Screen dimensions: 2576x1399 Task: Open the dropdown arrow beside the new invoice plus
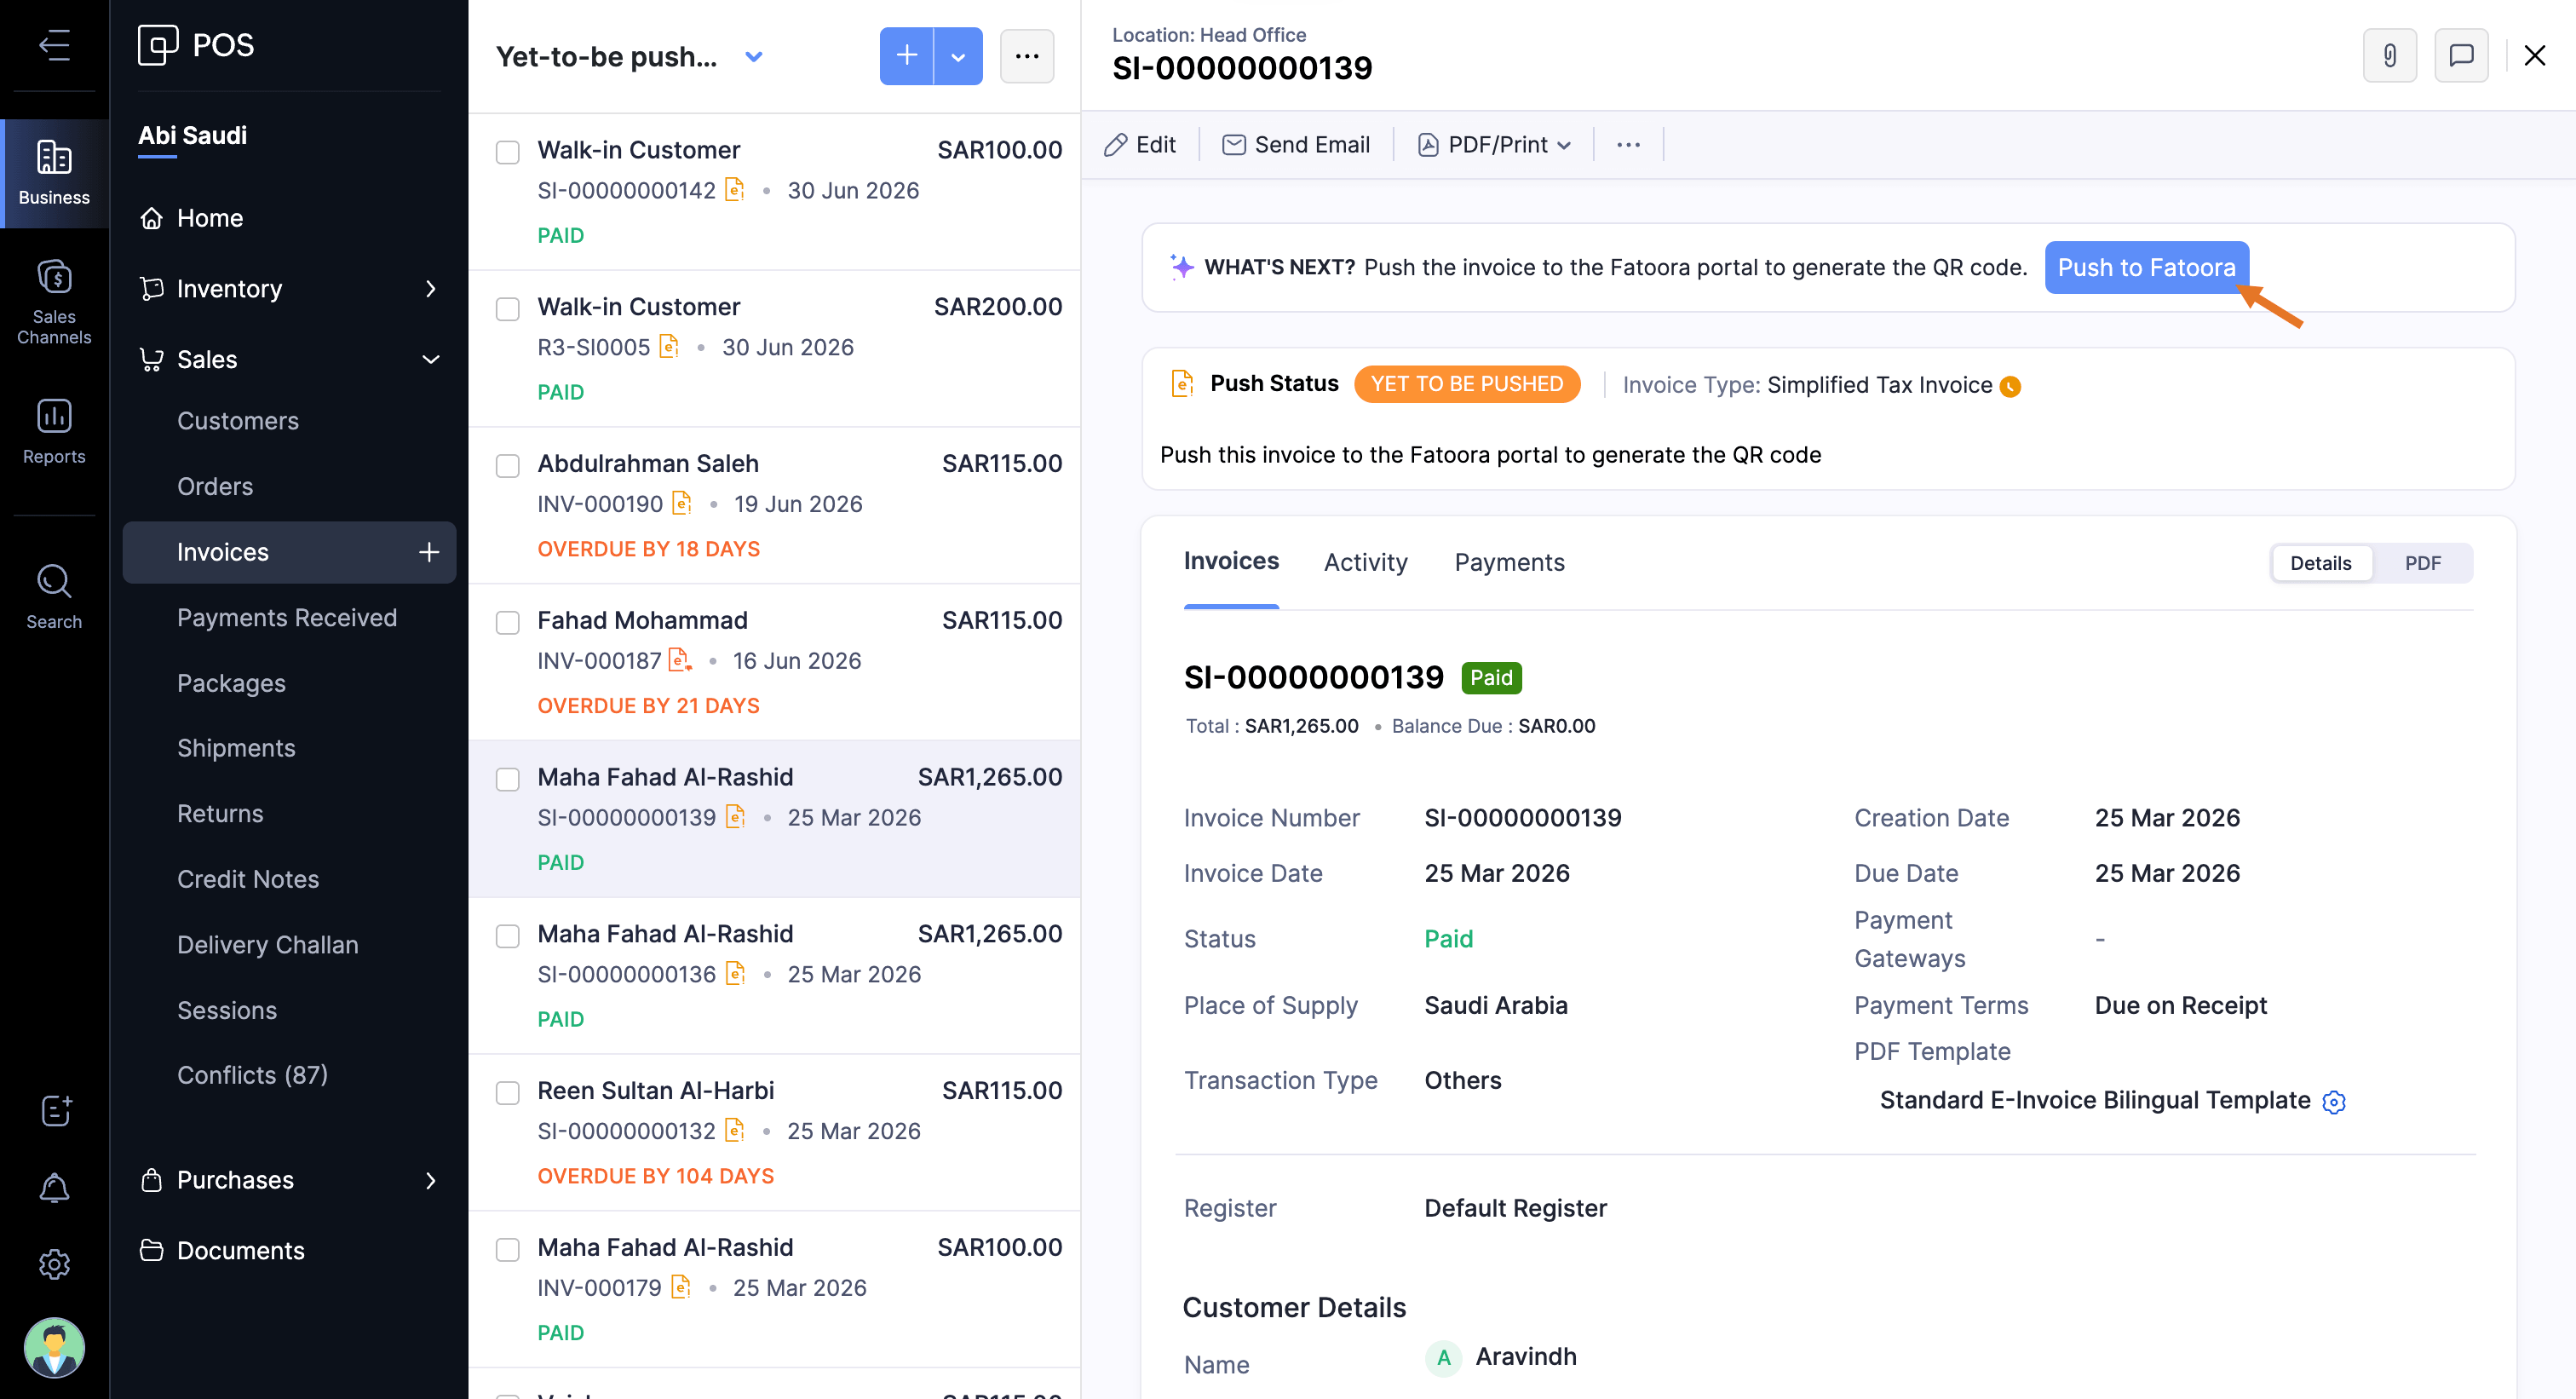click(x=958, y=56)
